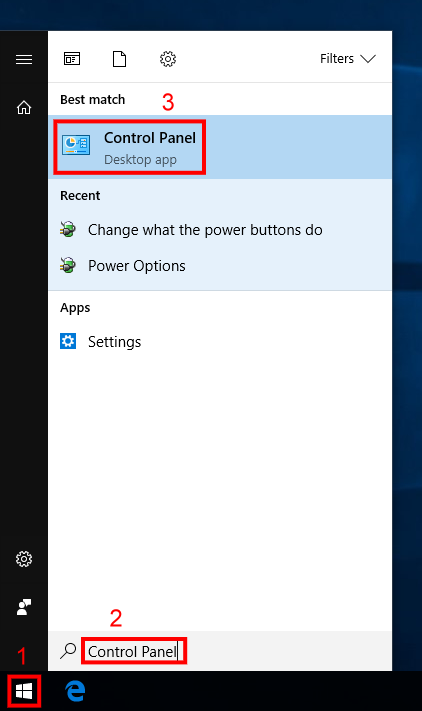This screenshot has width=422, height=711.
Task: Filter results by Documents icon
Action: [x=119, y=59]
